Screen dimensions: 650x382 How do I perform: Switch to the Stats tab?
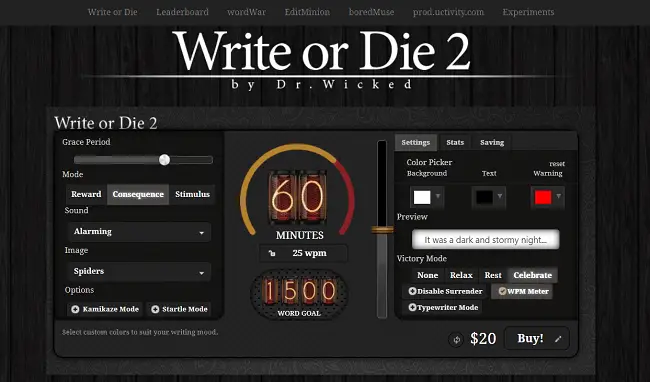[455, 143]
